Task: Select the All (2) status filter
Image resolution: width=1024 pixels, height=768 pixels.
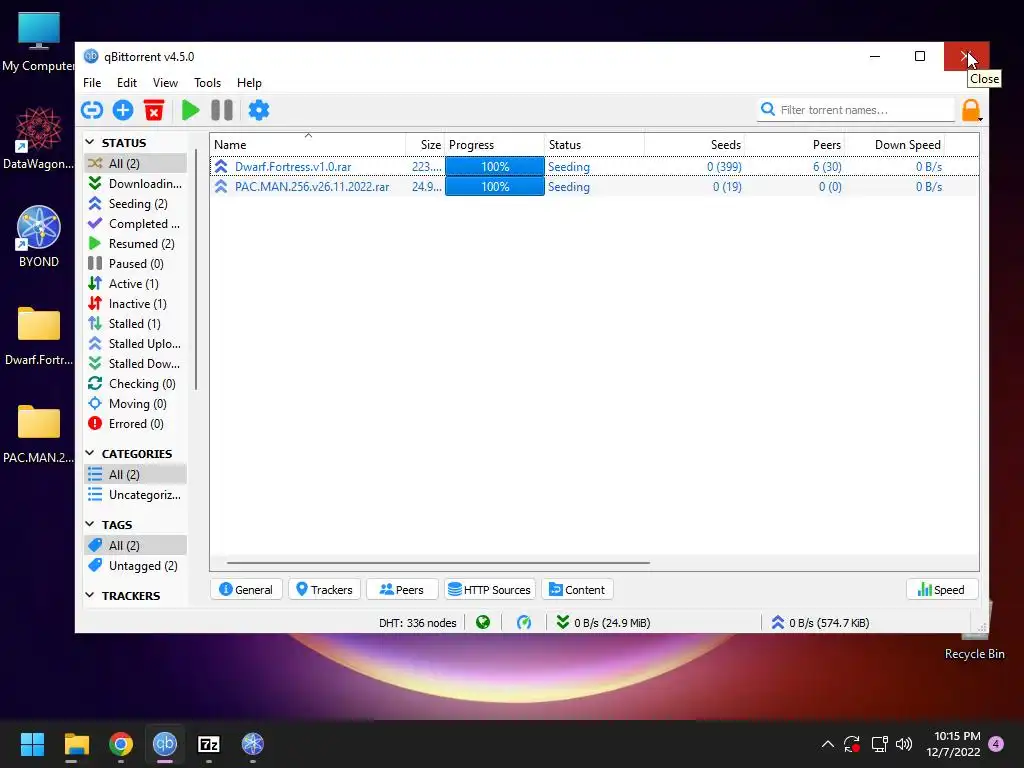Action: point(135,163)
